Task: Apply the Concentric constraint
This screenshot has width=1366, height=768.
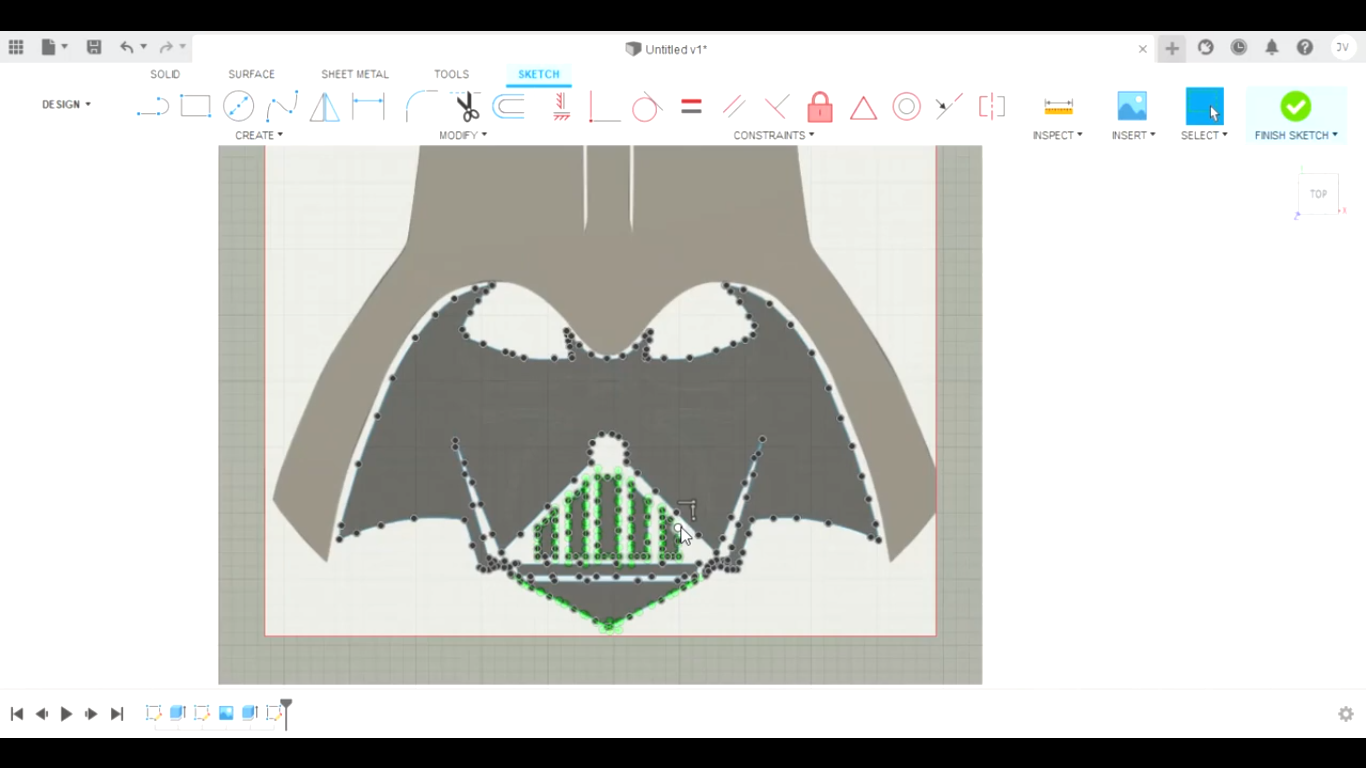Action: pos(906,106)
